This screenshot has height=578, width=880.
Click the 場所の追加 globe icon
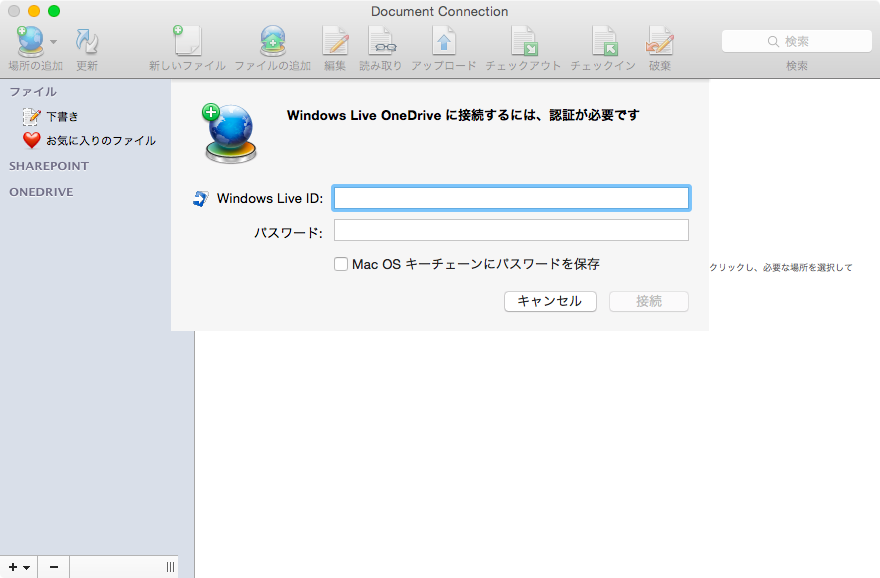point(30,42)
